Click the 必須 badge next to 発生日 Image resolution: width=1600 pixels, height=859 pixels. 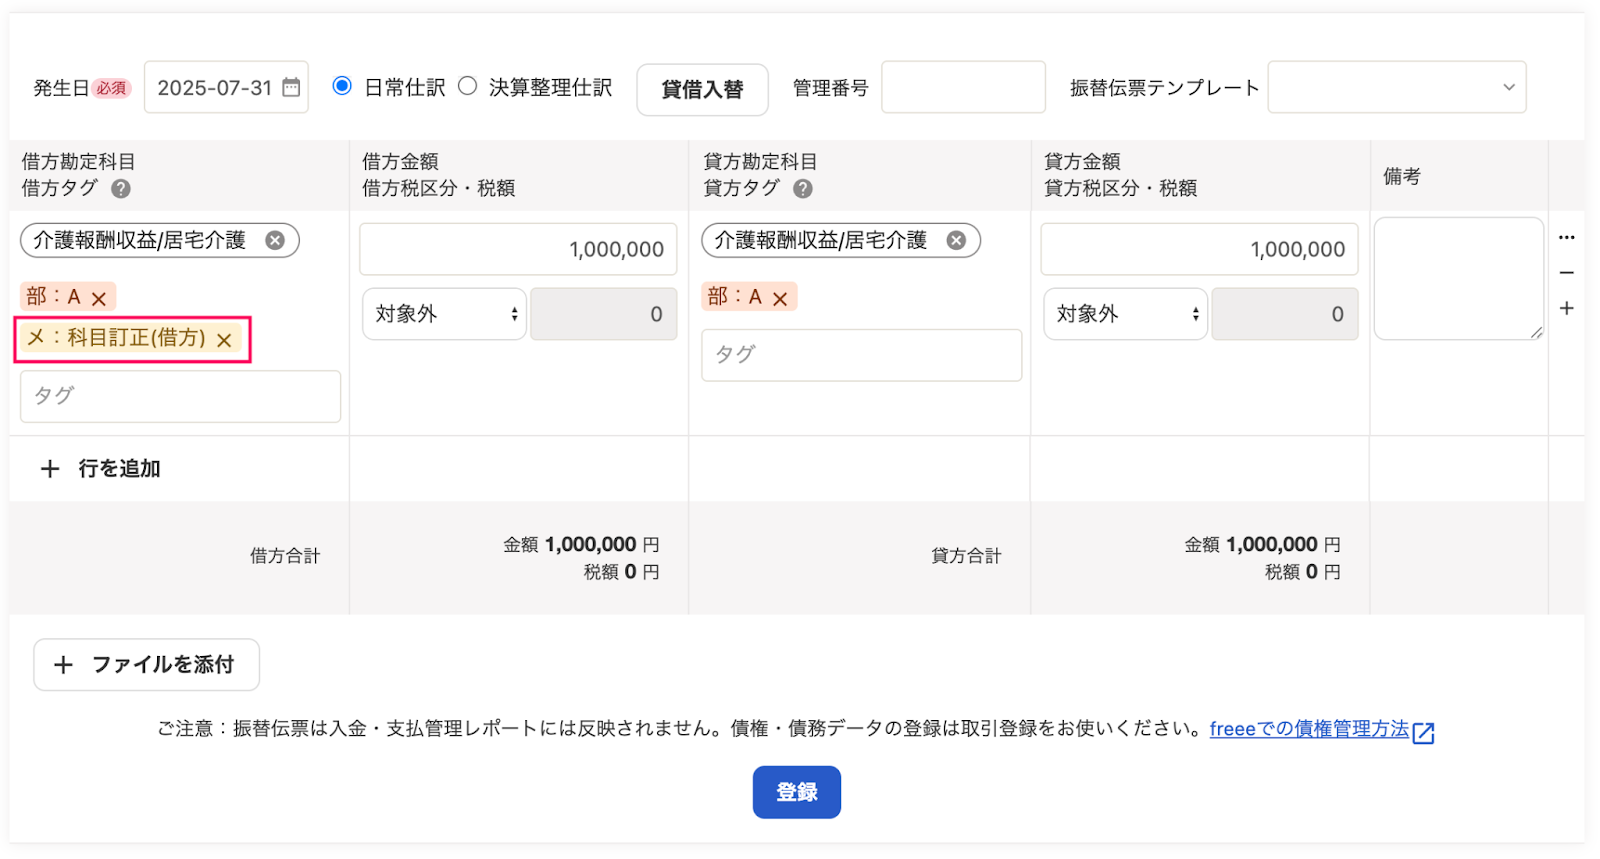[x=111, y=88]
